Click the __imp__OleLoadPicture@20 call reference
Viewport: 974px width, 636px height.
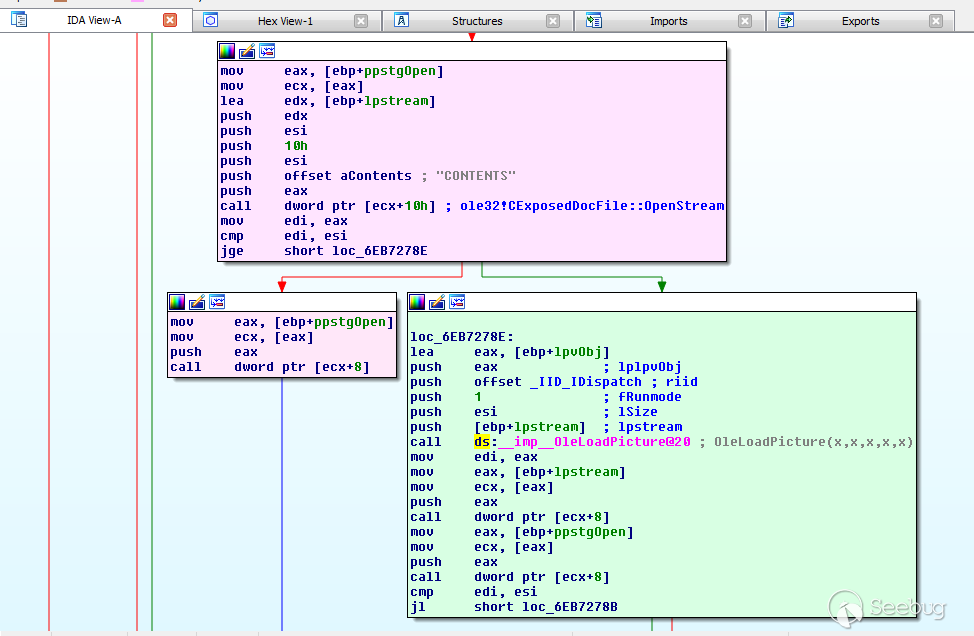coord(594,442)
